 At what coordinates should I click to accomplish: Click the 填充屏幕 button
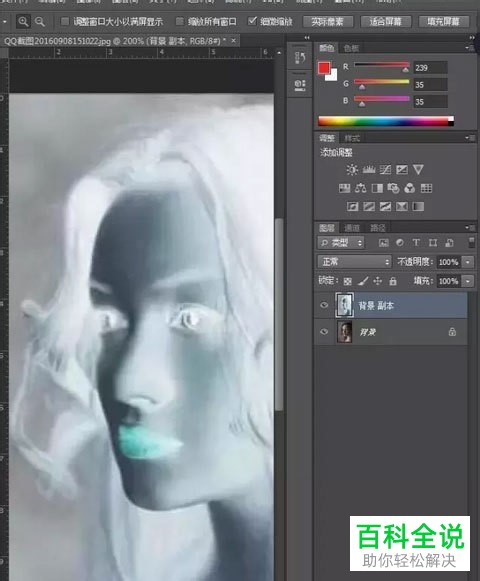click(443, 22)
